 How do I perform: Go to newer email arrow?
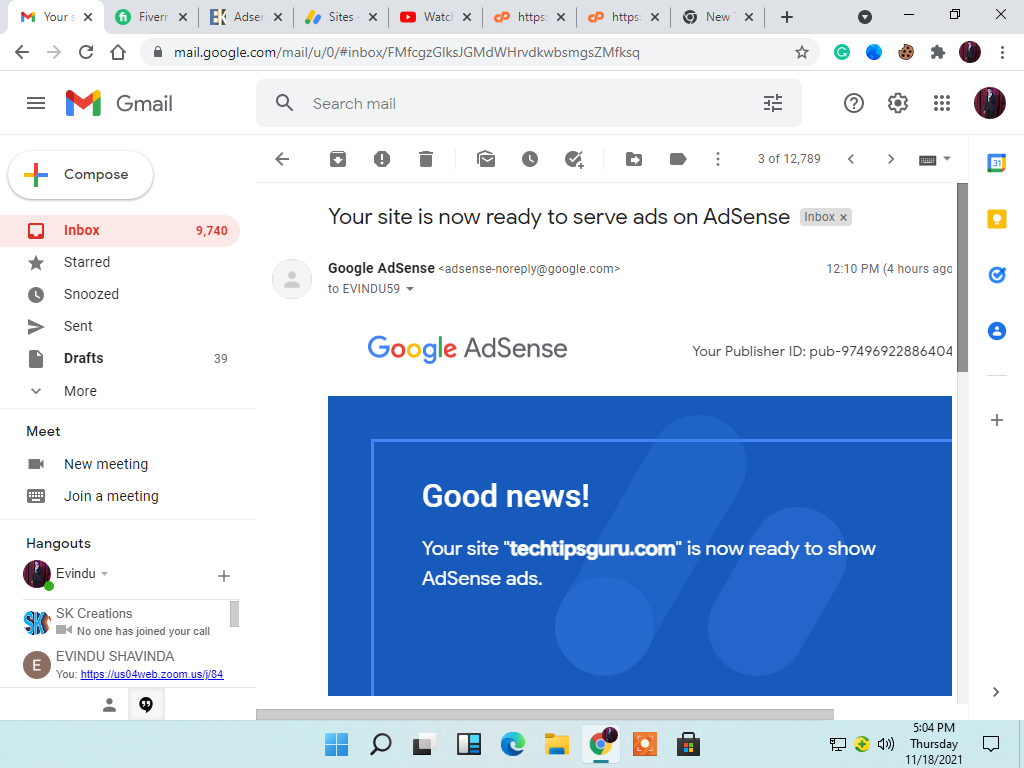[851, 159]
